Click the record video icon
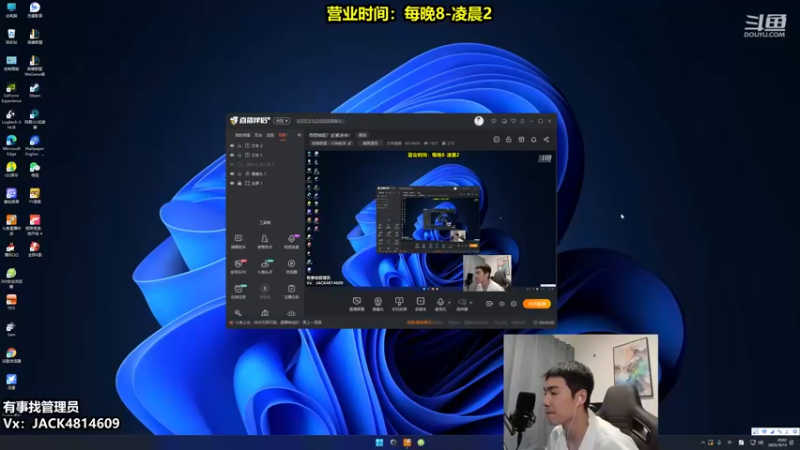The width and height of the screenshot is (800, 450). (489, 304)
